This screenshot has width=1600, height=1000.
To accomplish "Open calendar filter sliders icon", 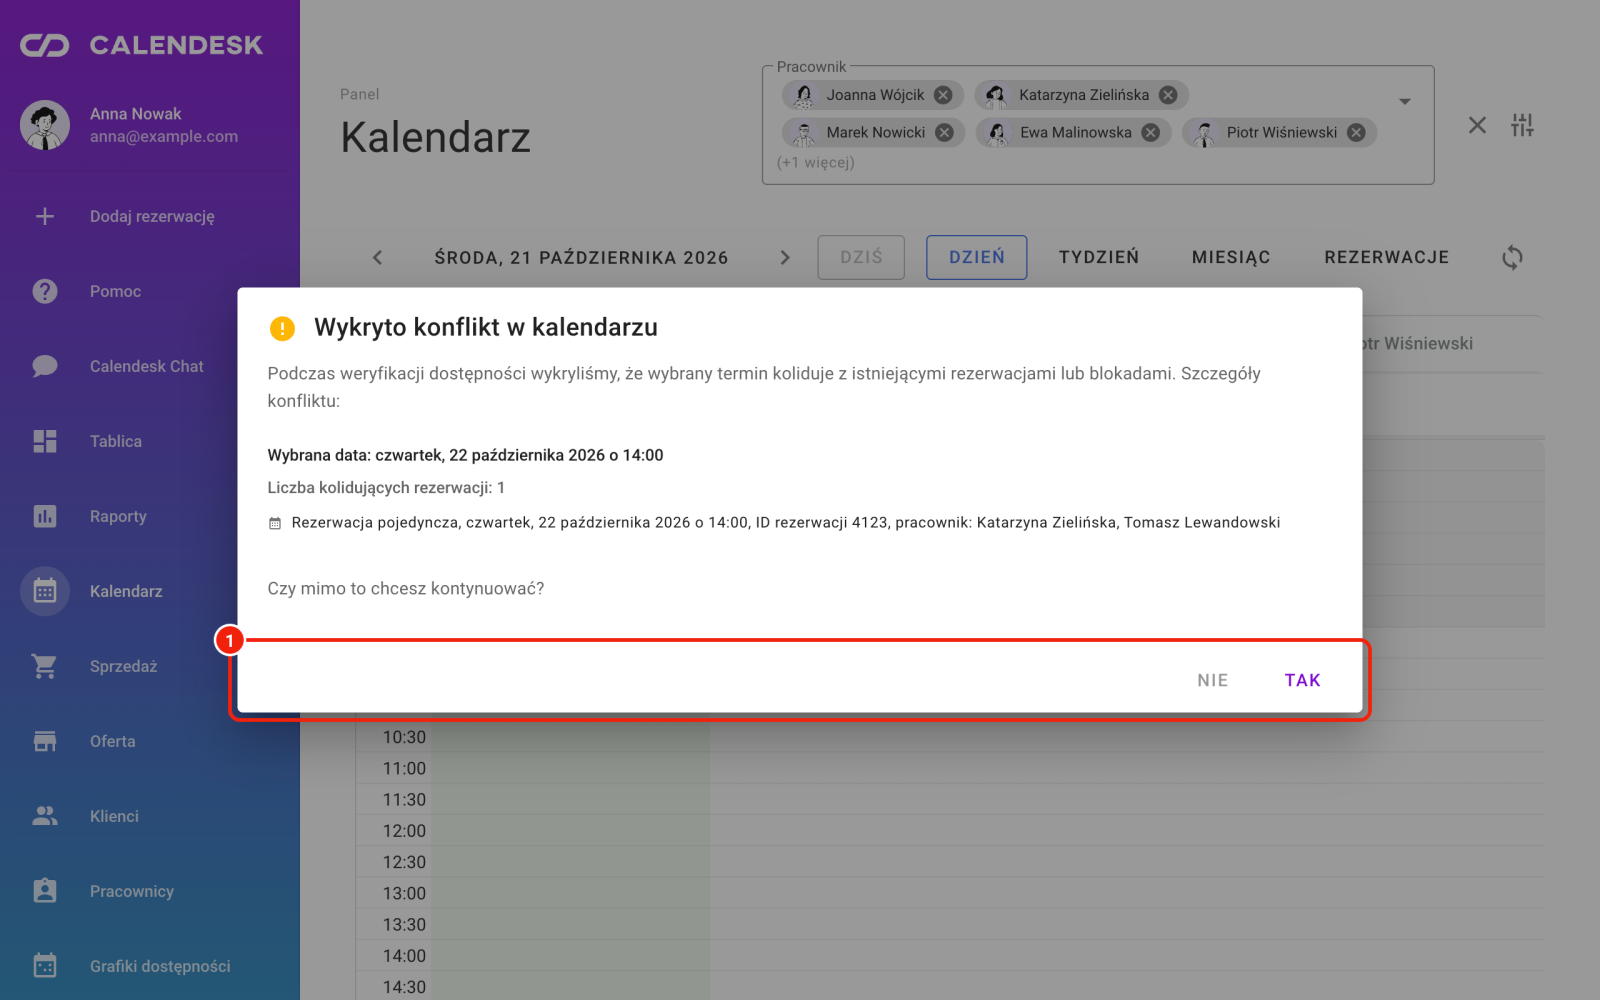I will (x=1522, y=125).
